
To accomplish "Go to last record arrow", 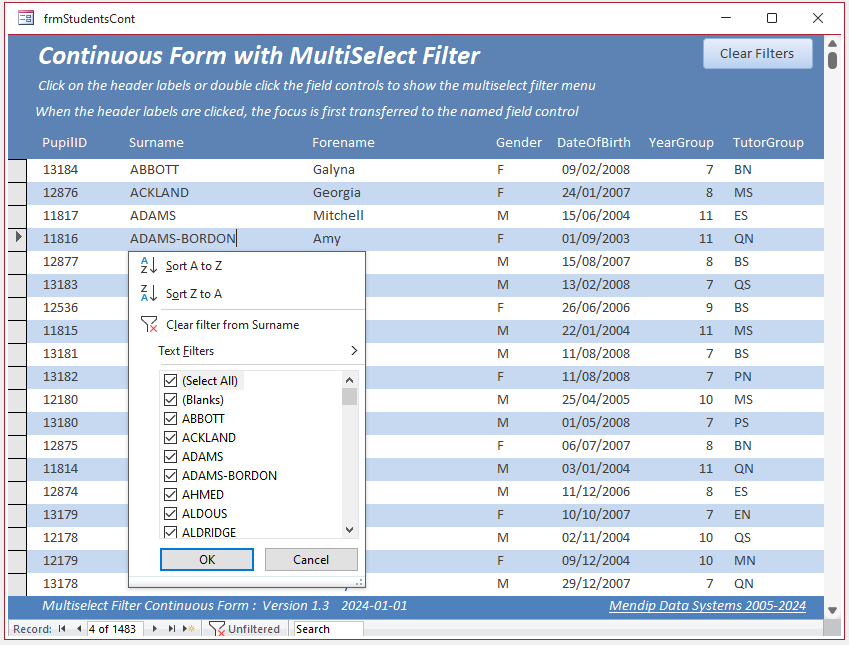I will pyautogui.click(x=172, y=629).
